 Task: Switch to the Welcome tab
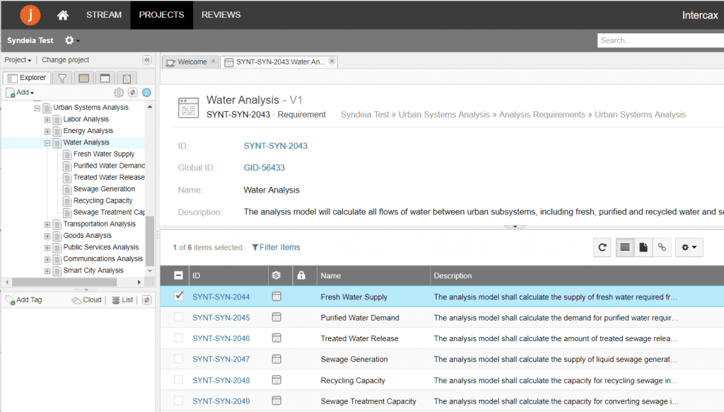(192, 62)
